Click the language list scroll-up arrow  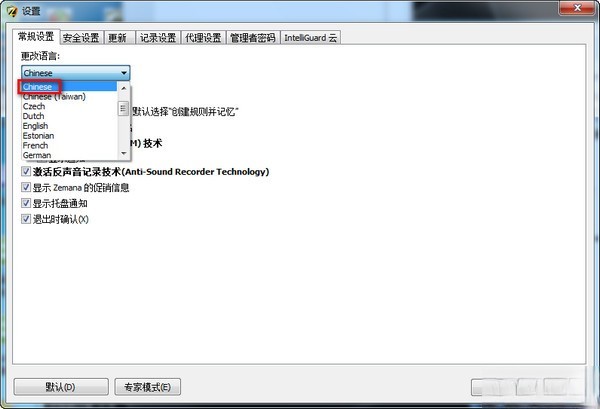point(123,88)
